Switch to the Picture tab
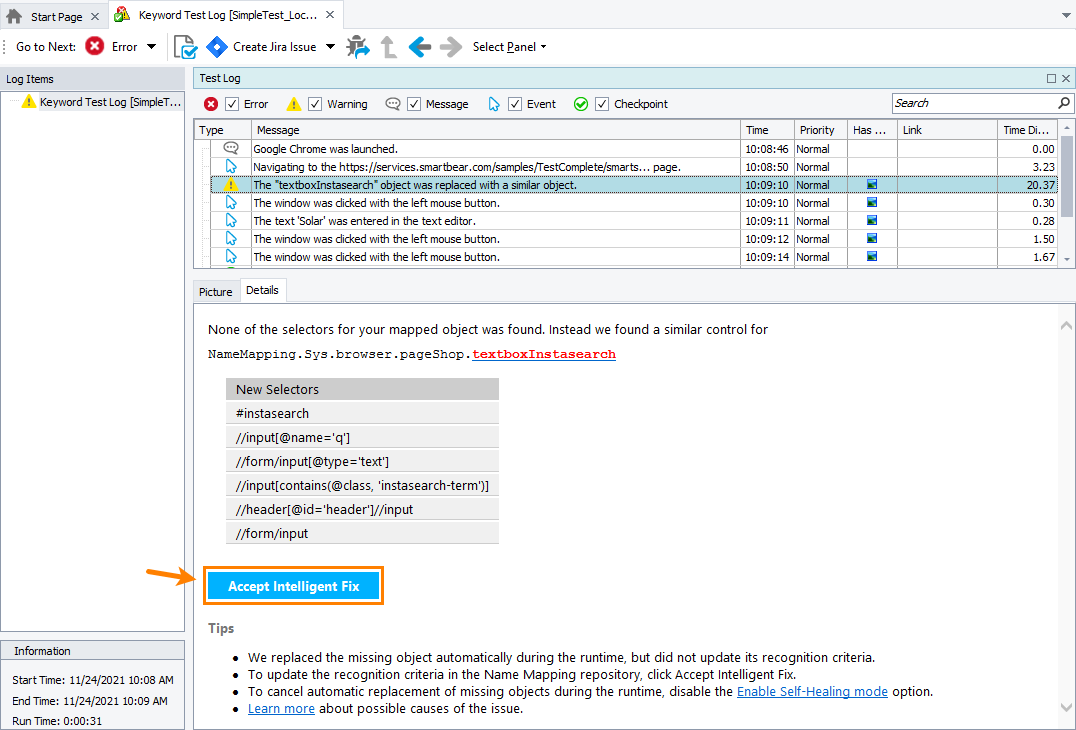This screenshot has height=730, width=1076. point(215,291)
